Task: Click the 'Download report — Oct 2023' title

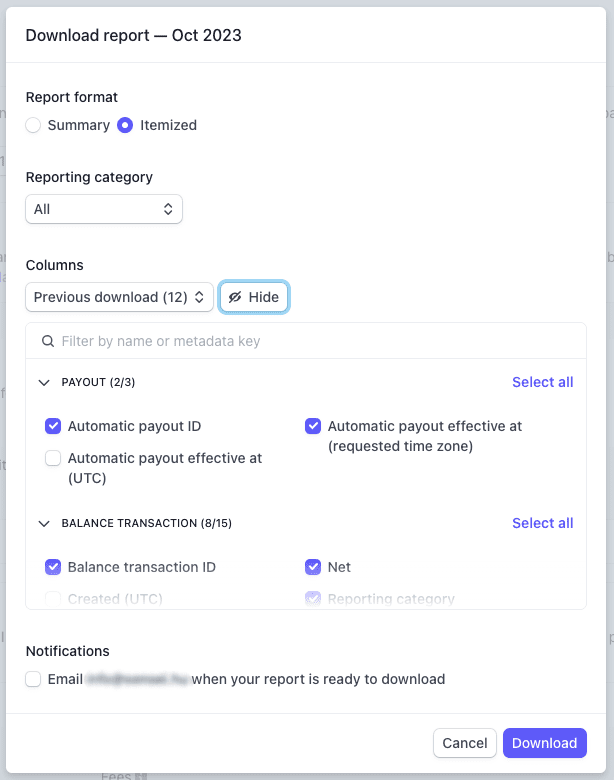Action: (x=133, y=35)
